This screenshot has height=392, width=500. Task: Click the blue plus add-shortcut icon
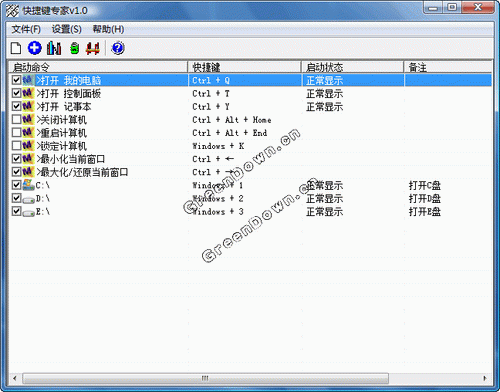(35, 48)
